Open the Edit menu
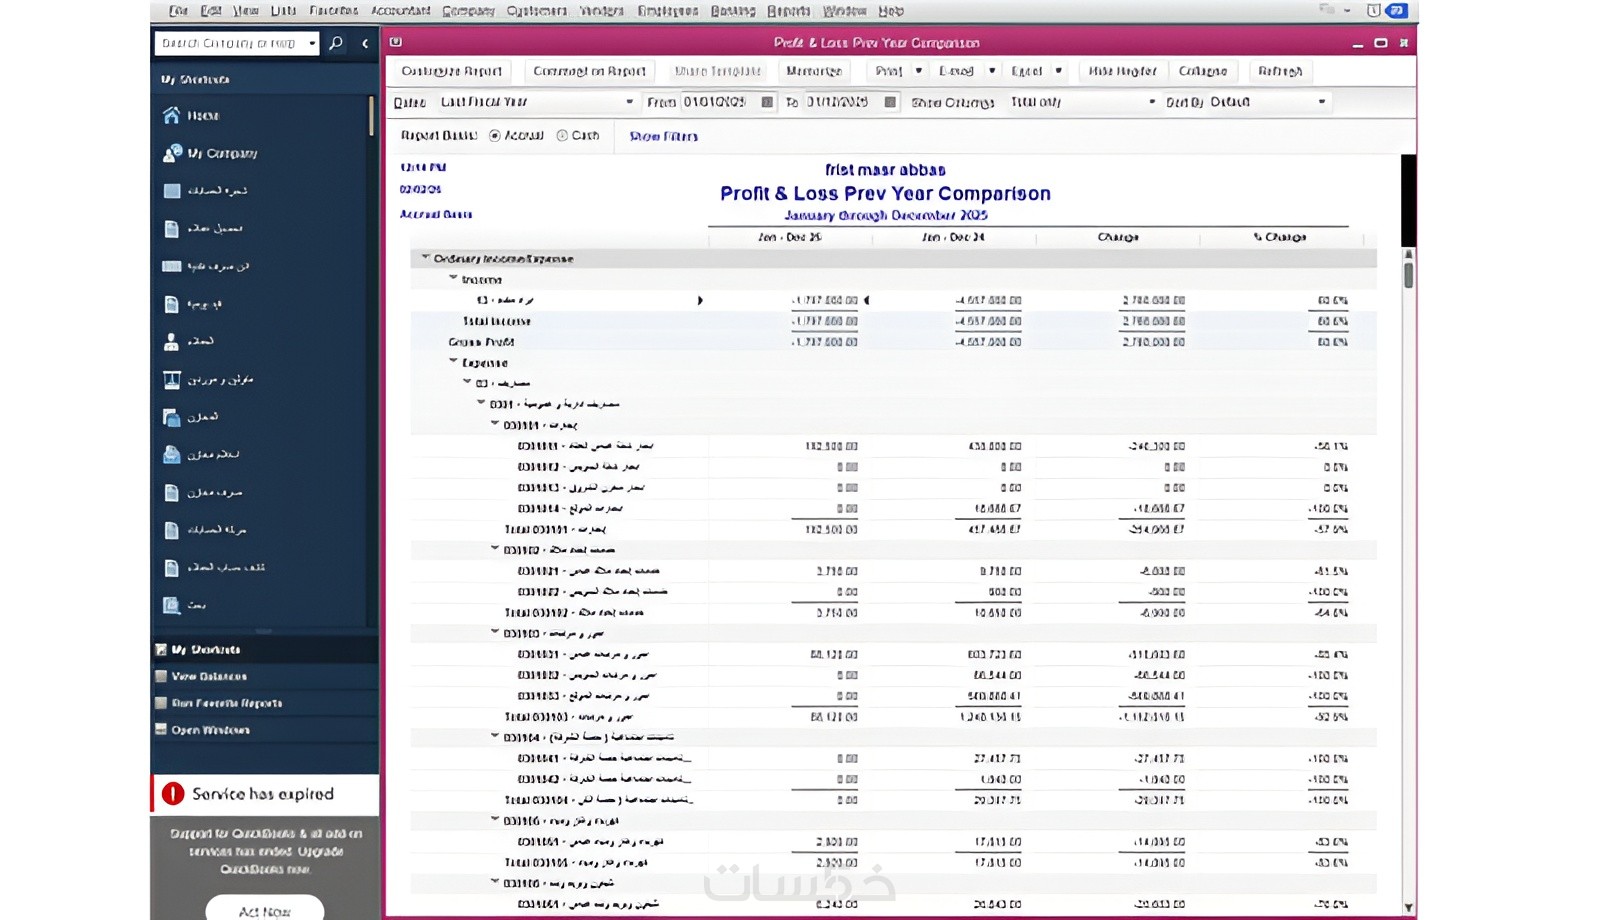 tap(210, 11)
